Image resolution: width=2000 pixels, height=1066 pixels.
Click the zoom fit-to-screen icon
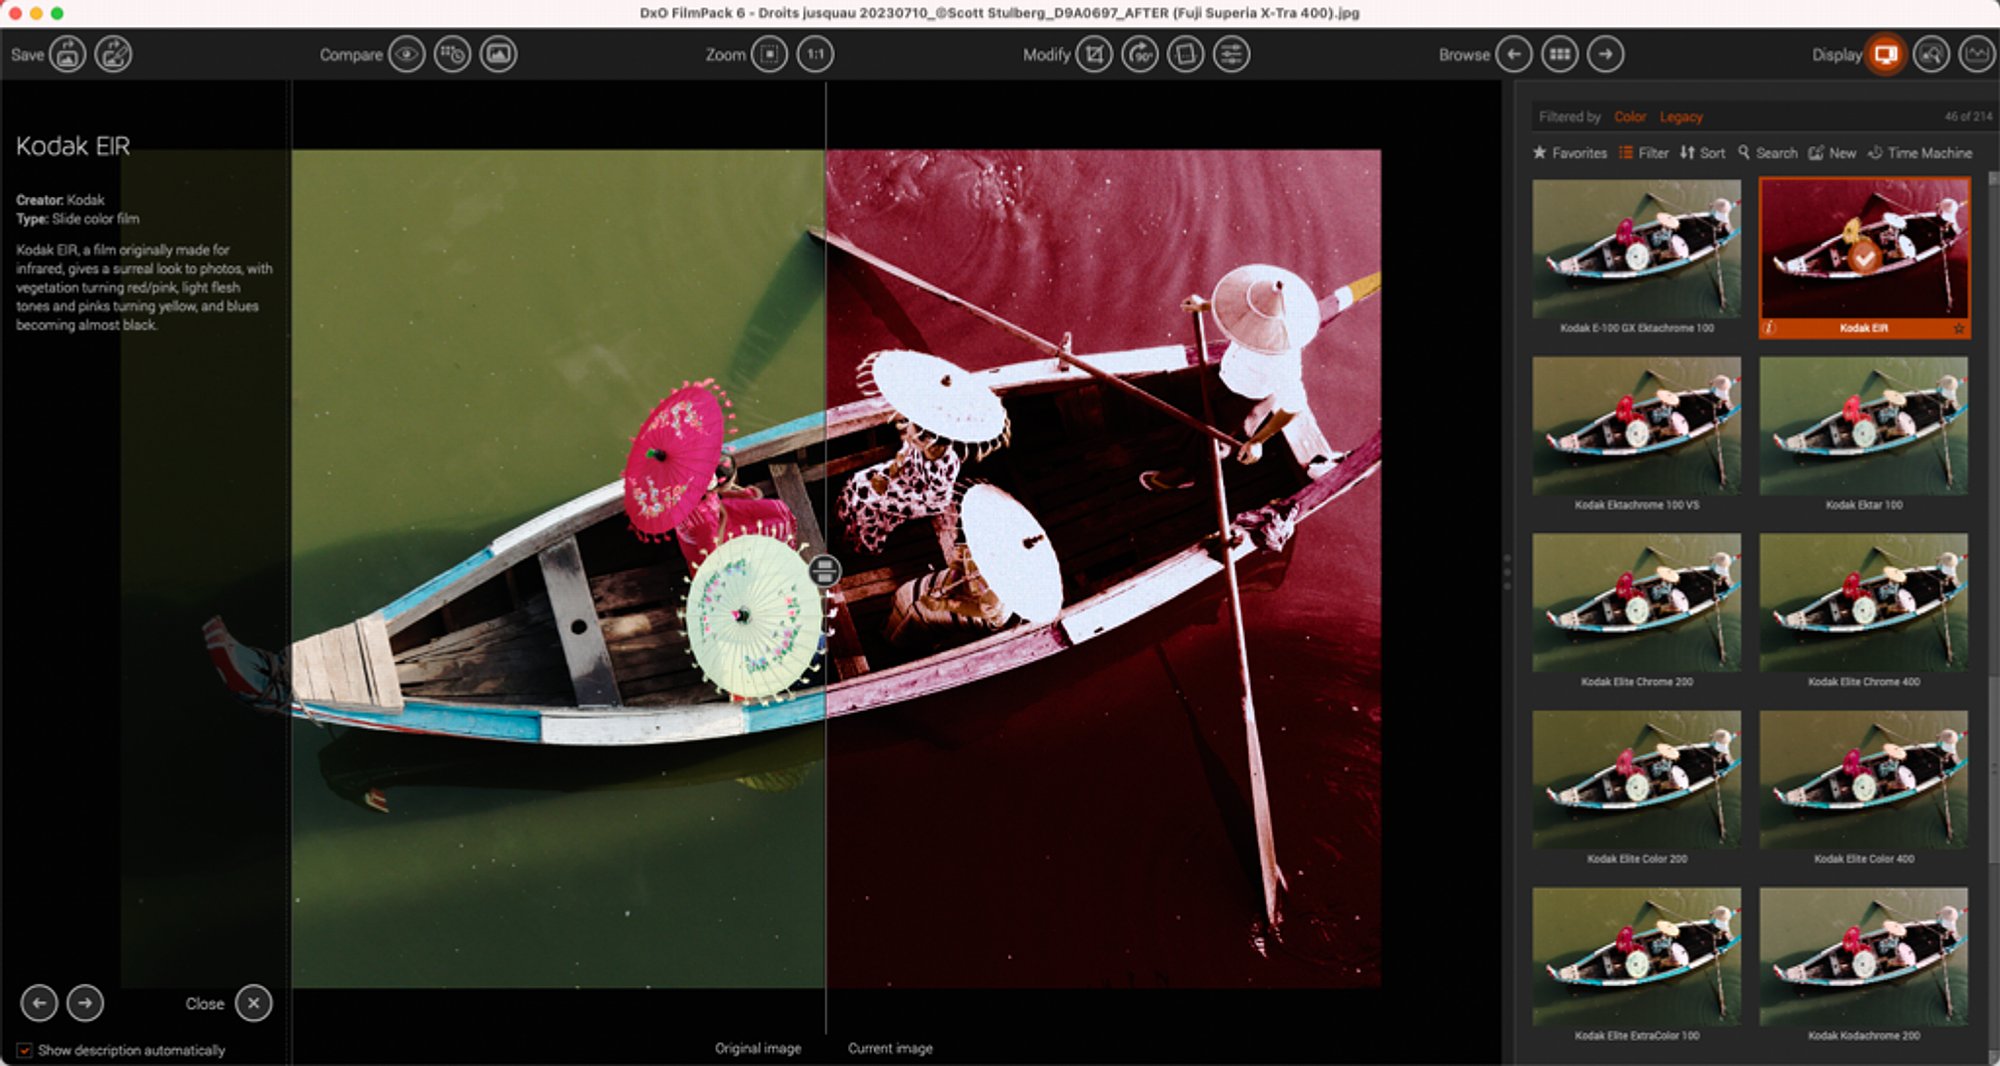[x=770, y=54]
